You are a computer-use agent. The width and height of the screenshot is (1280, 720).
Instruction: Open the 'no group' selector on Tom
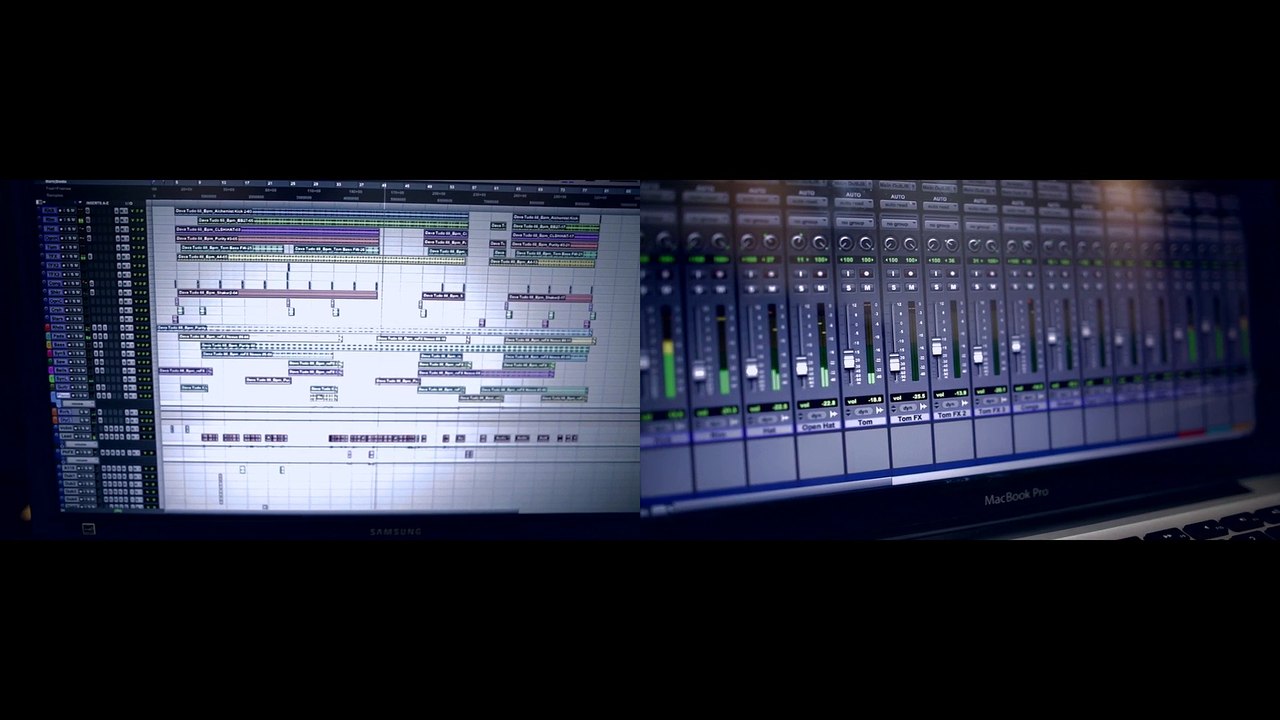pos(855,222)
